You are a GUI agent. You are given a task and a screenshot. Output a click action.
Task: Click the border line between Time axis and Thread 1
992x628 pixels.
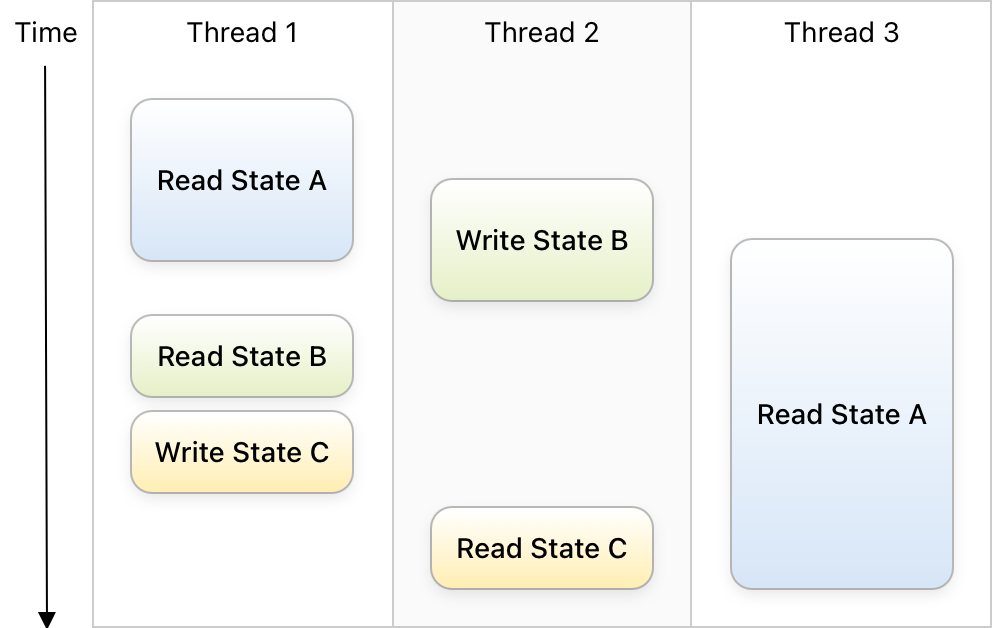tap(93, 314)
